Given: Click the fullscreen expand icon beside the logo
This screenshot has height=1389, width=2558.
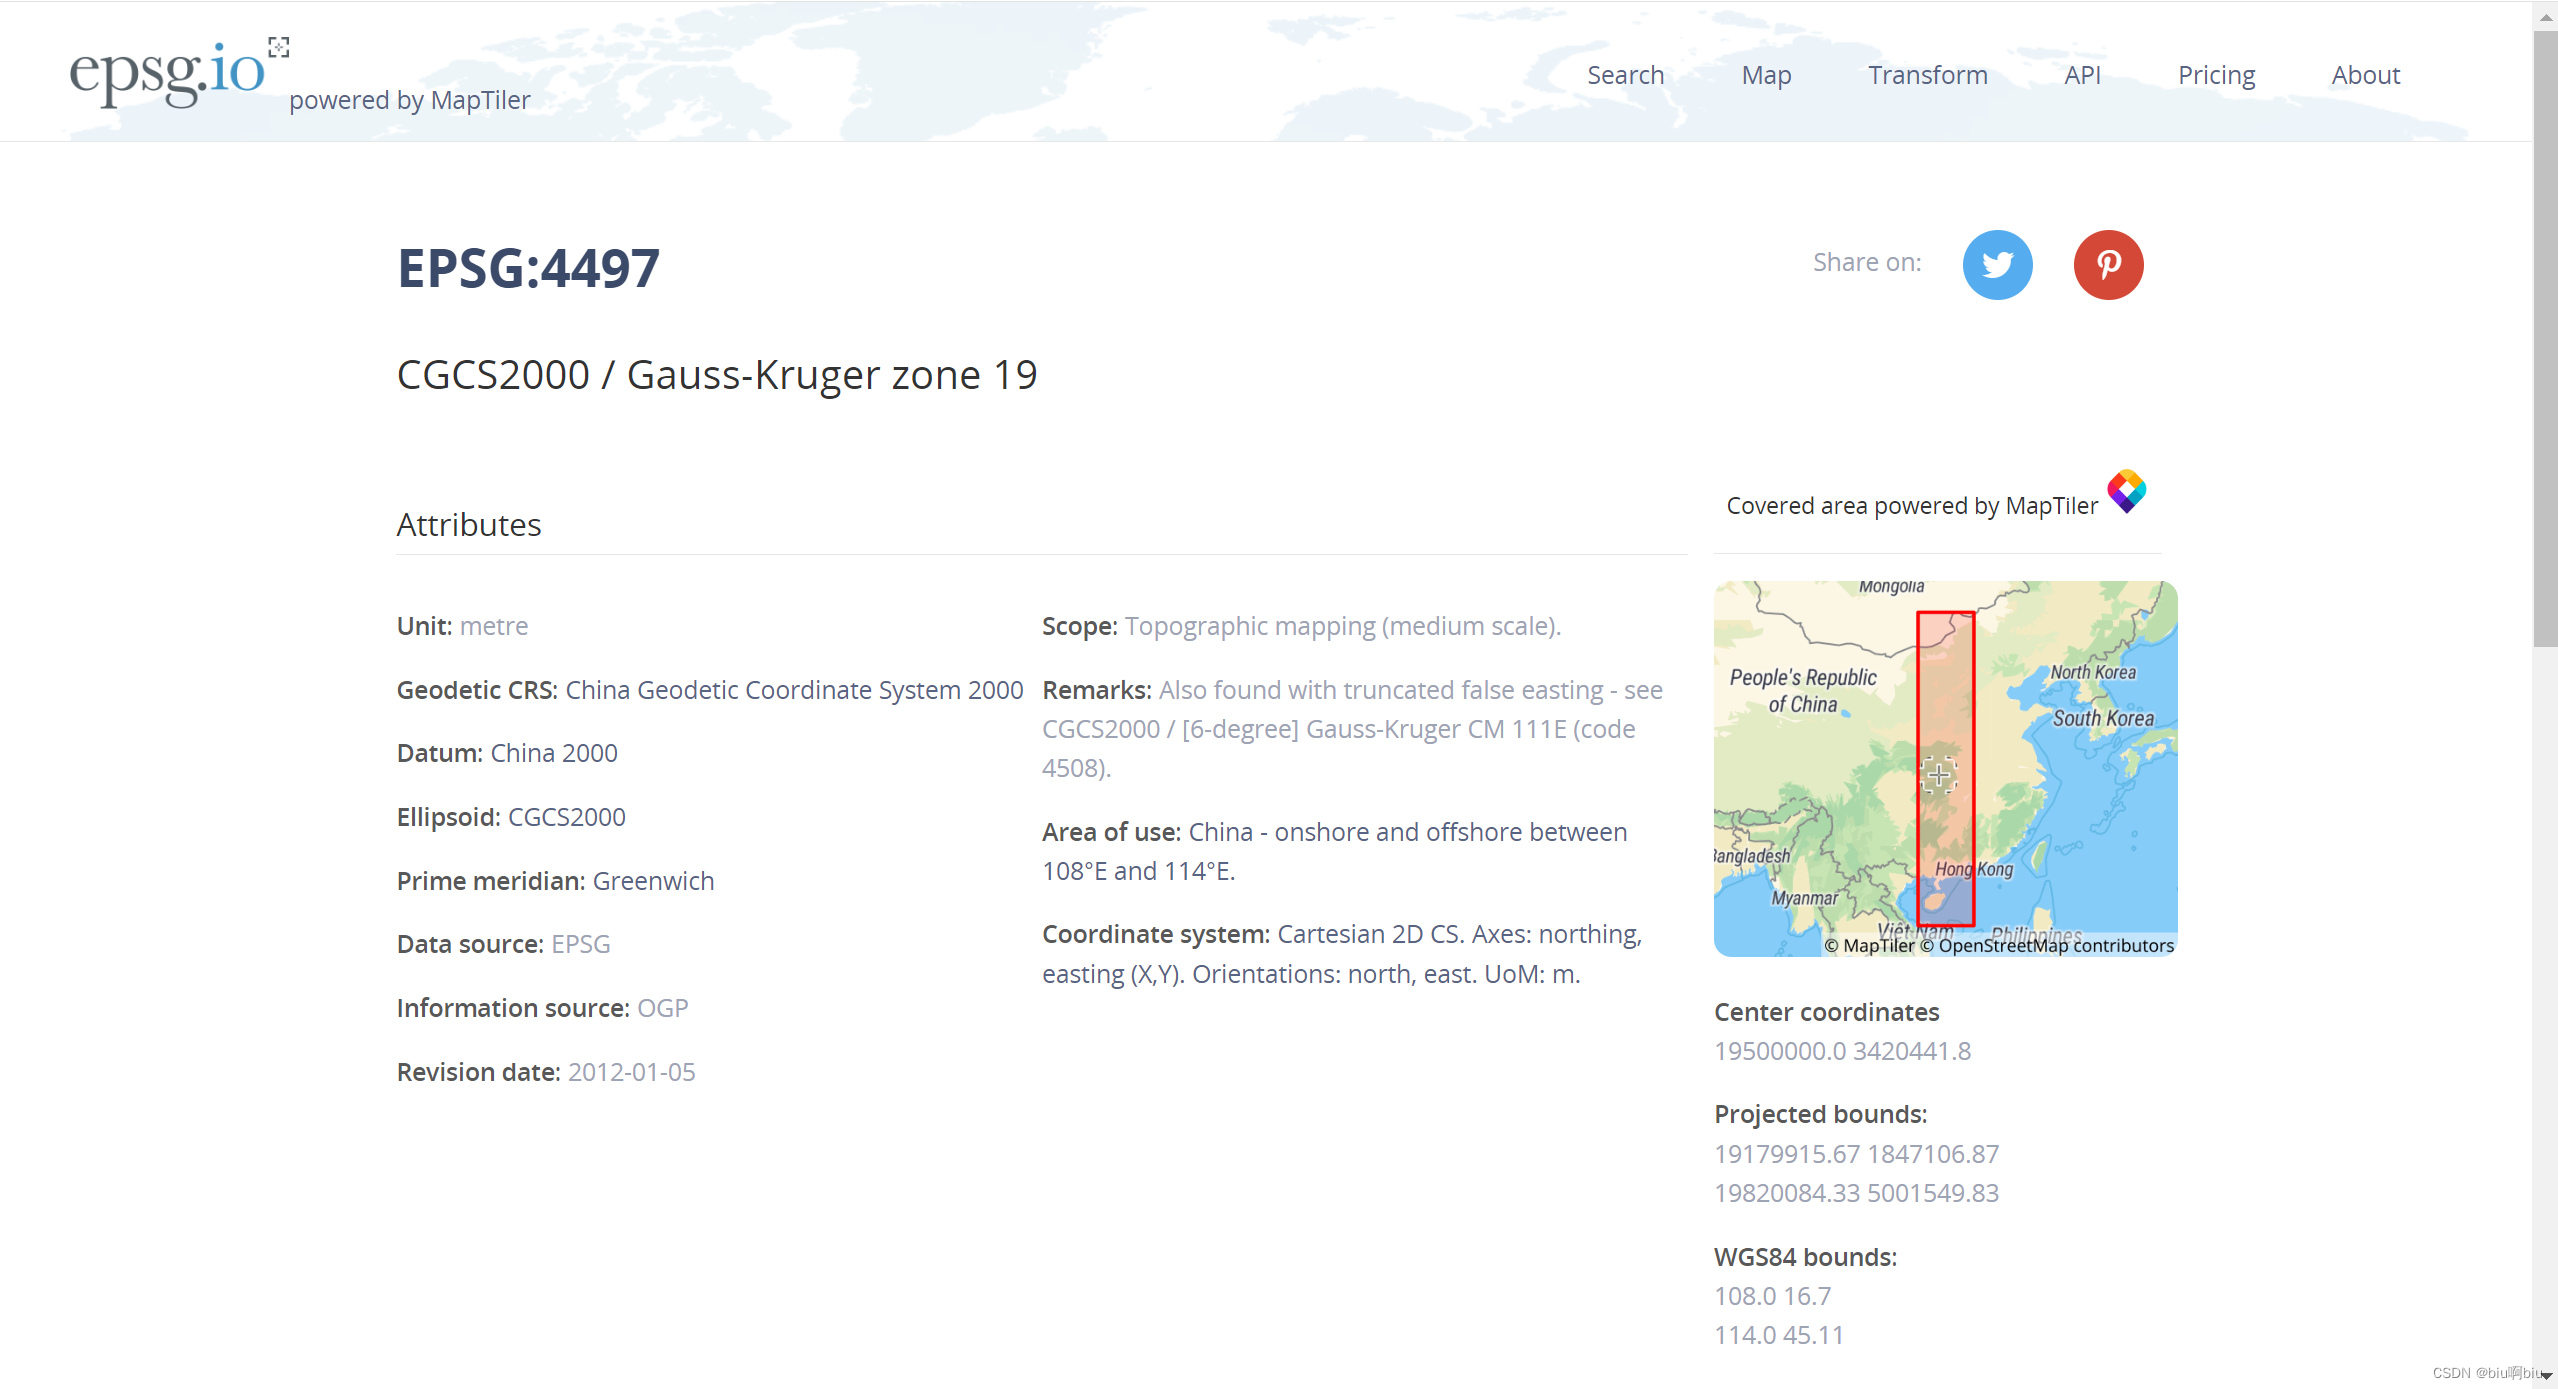Looking at the screenshot, I should coord(278,45).
